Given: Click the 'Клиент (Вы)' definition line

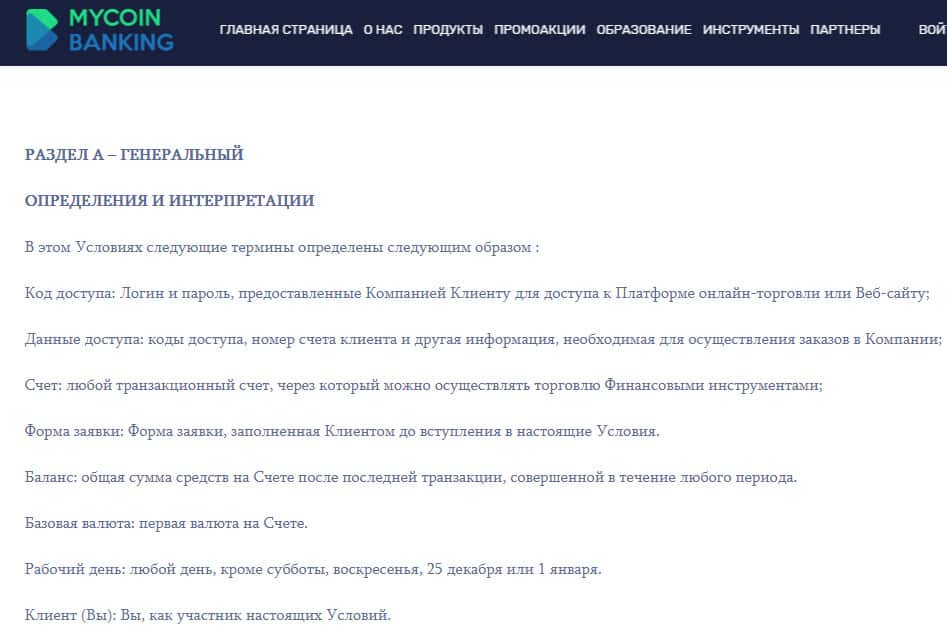Looking at the screenshot, I should point(208,615).
